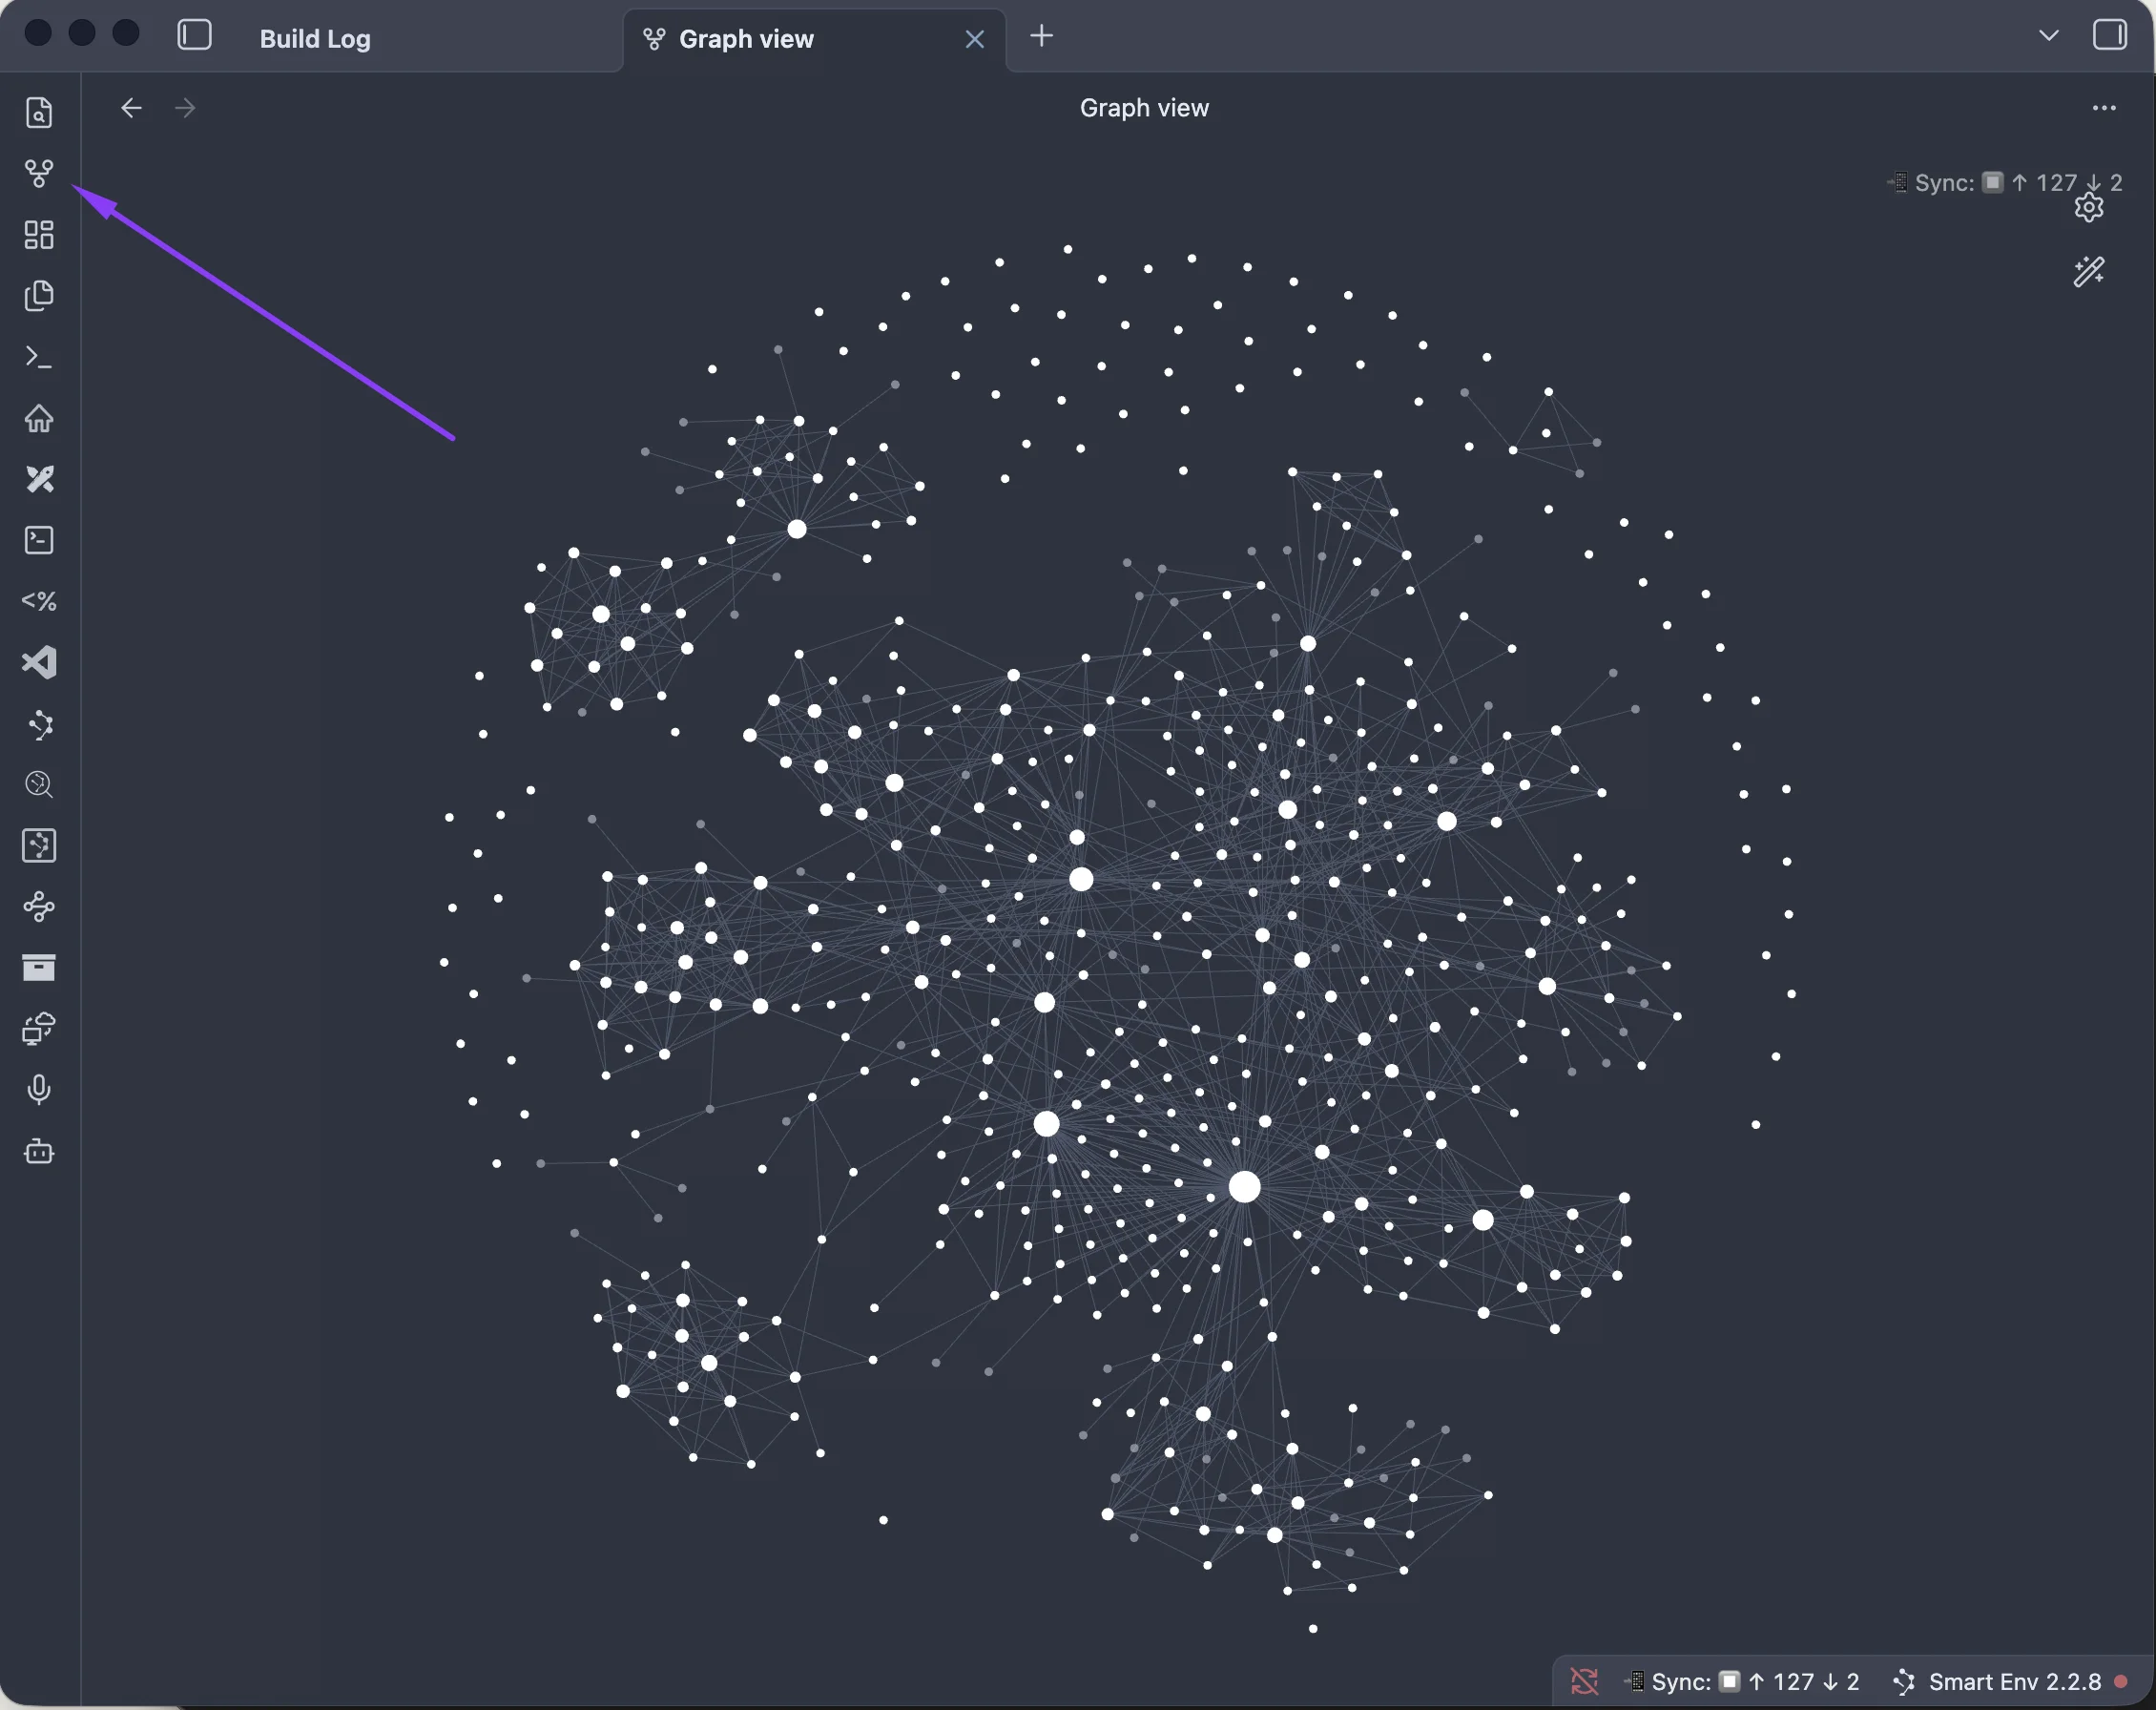Click the stacked-pages files ribbon icon

coord(39,296)
